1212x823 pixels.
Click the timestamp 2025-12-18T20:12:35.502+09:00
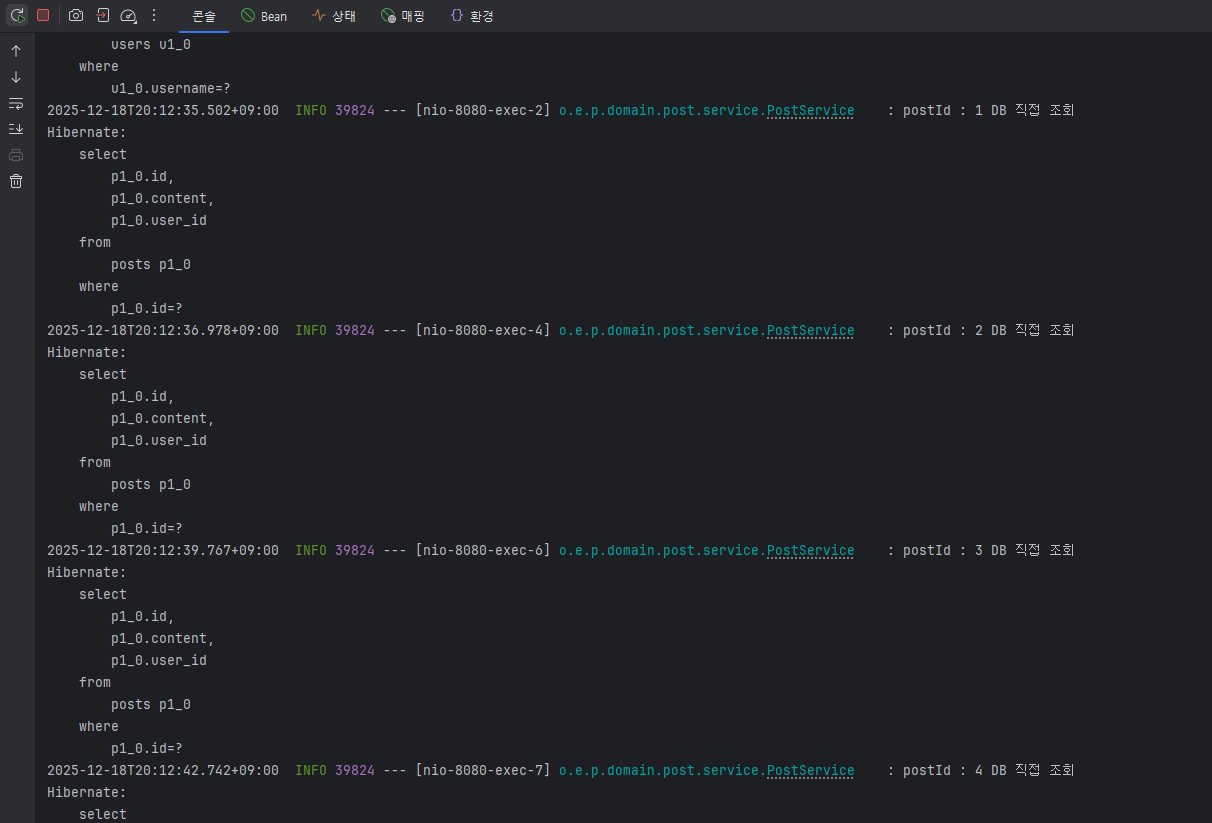(163, 110)
